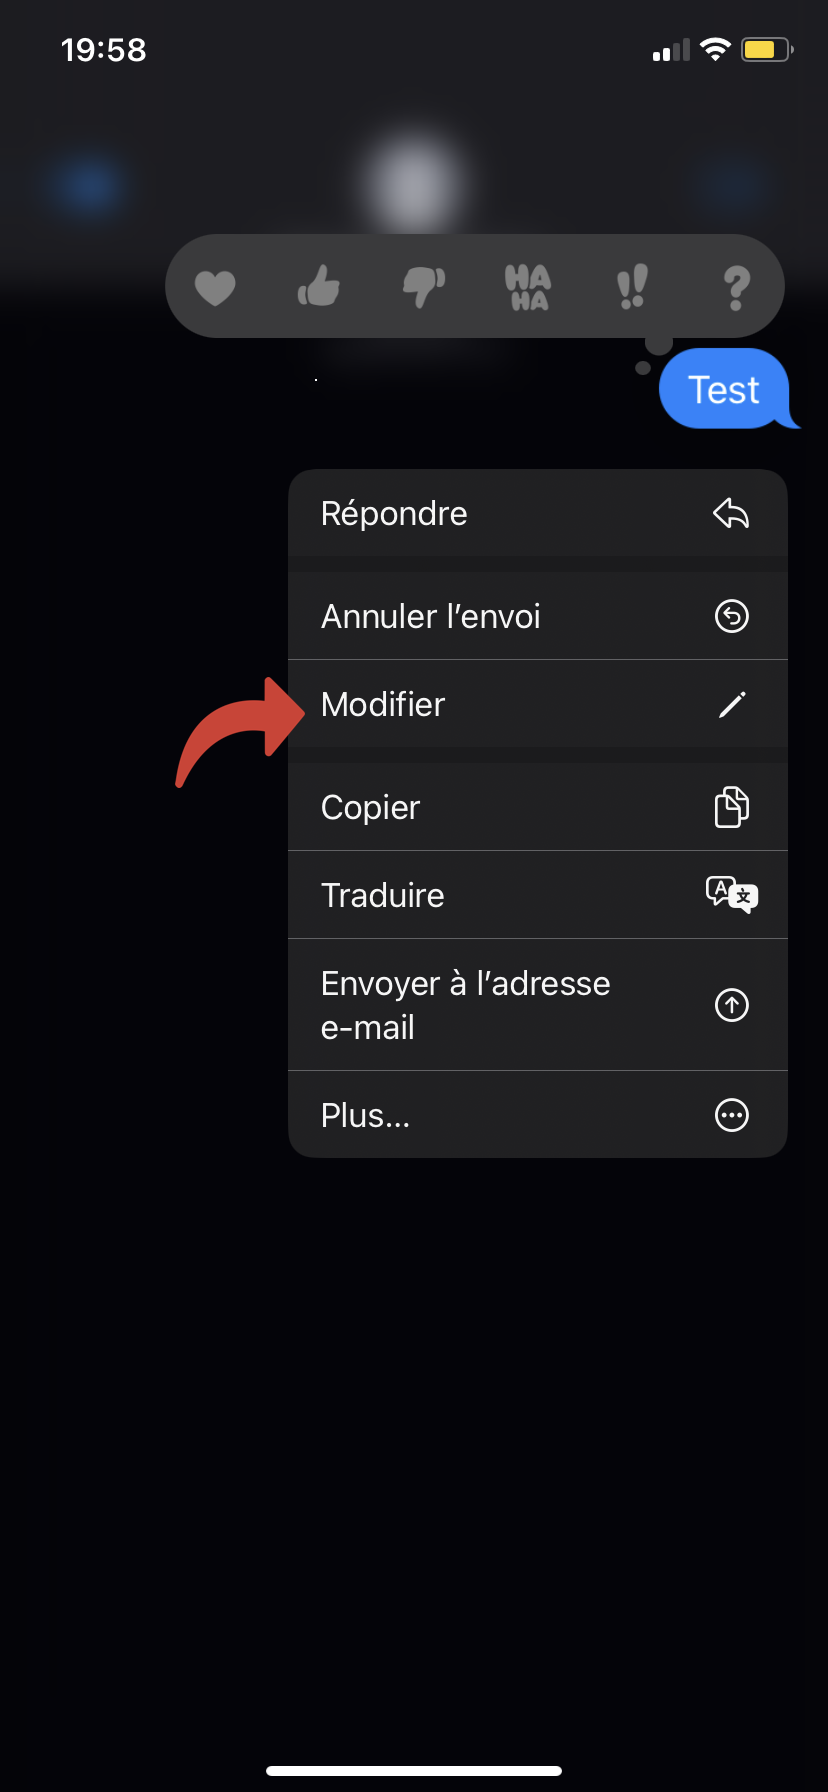The height and width of the screenshot is (1792, 828).
Task: Tap the translate icon
Action: 732,894
